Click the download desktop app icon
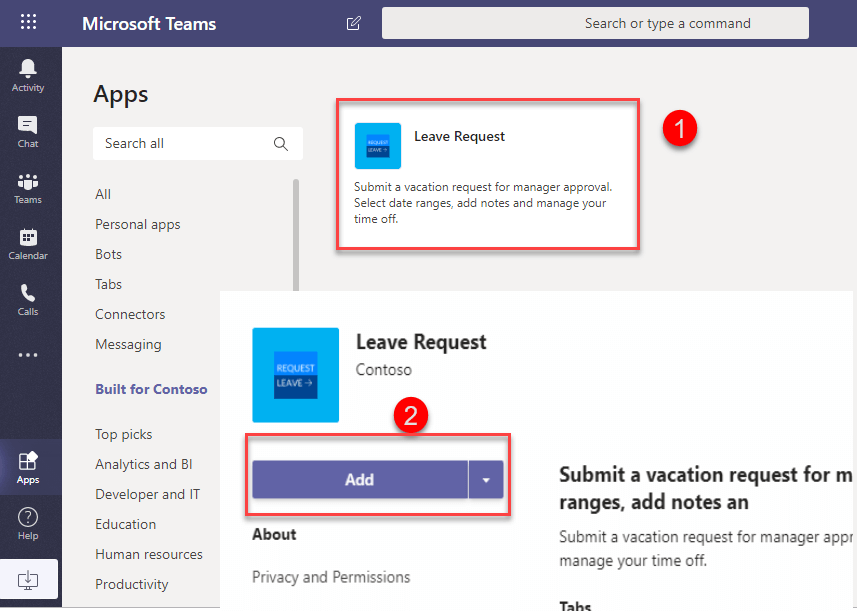 click(28, 579)
